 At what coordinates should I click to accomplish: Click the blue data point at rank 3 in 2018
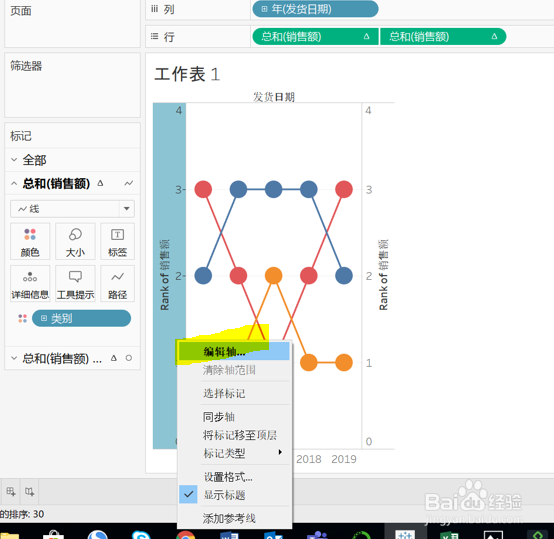point(309,189)
